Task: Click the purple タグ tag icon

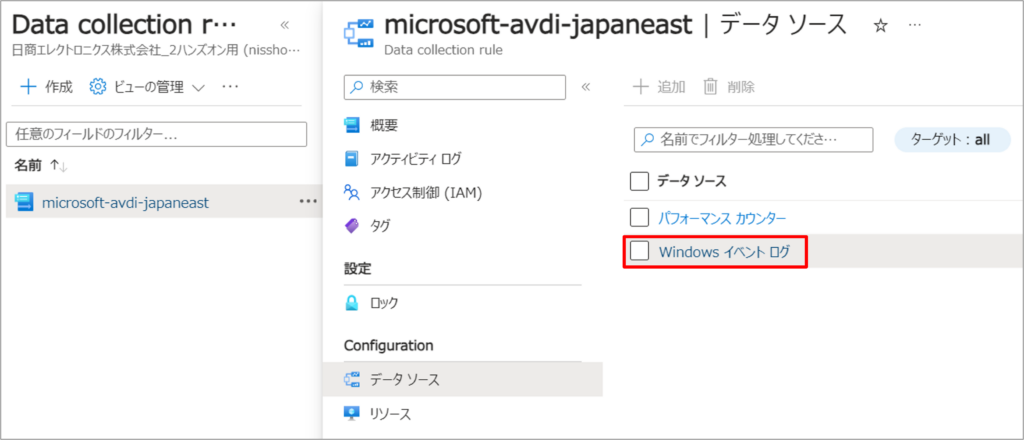Action: click(x=352, y=227)
